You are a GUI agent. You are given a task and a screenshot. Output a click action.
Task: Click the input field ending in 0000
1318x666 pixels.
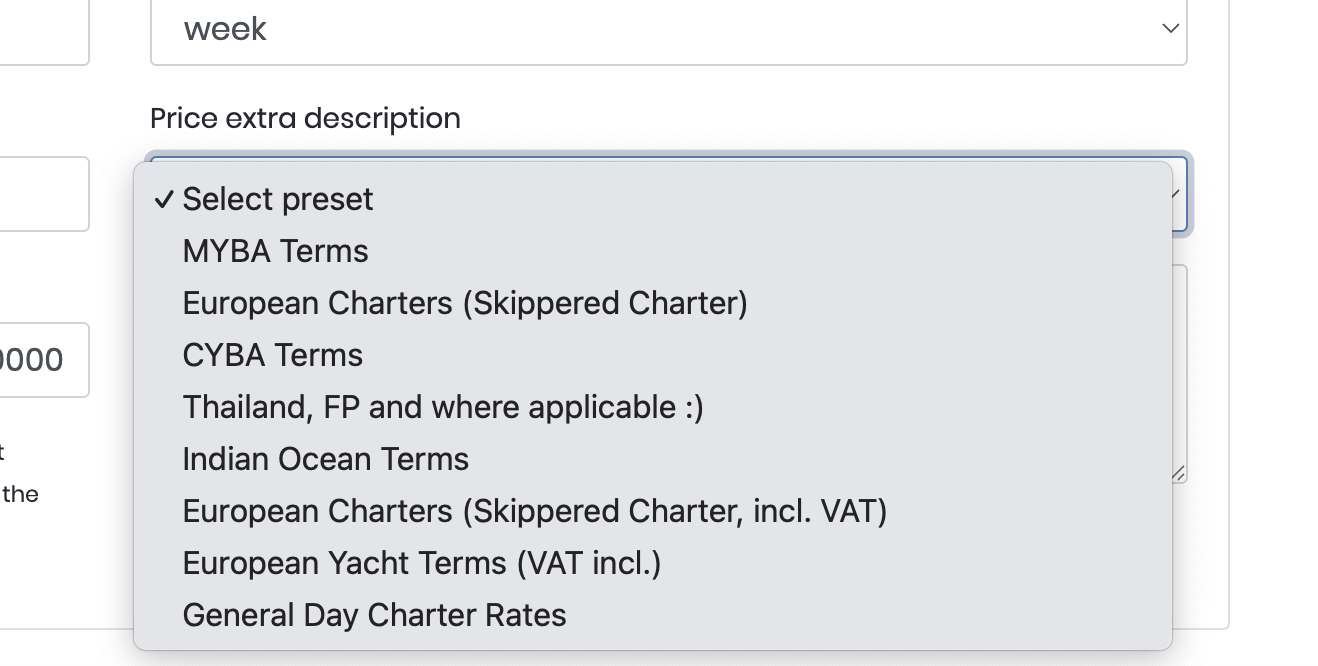point(43,360)
